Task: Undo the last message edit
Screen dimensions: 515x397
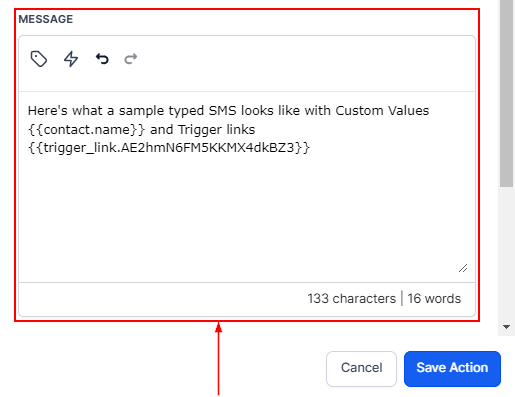Action: click(102, 59)
